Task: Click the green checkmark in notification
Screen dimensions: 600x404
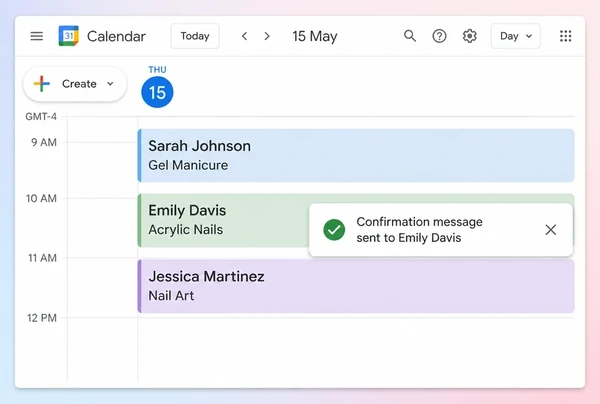Action: click(334, 230)
